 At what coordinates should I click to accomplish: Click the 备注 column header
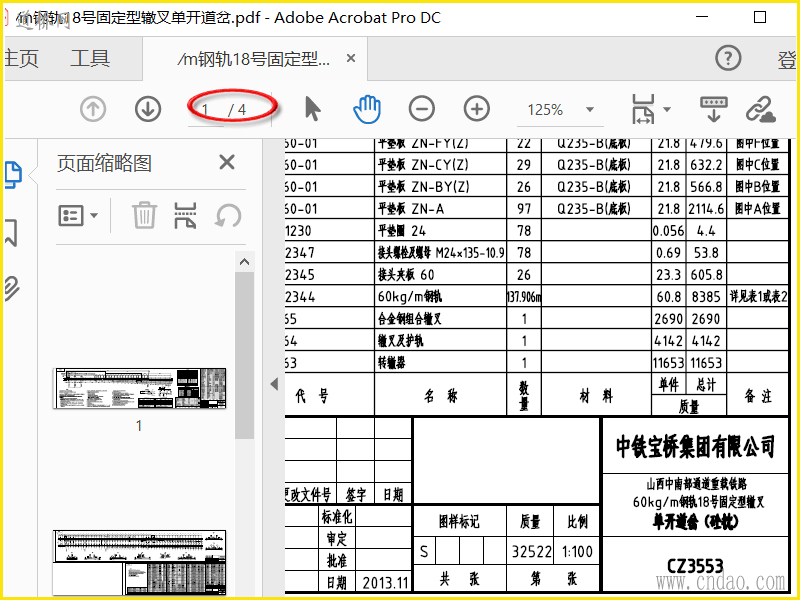(758, 396)
